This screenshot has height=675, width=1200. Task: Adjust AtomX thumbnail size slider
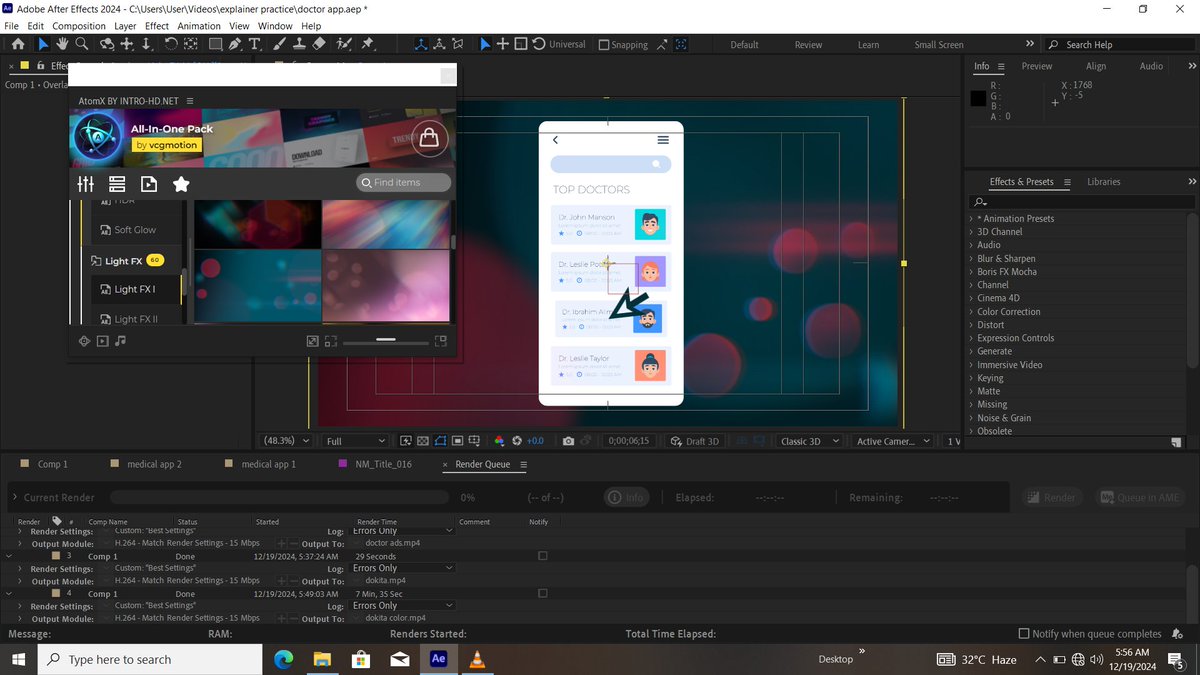point(386,341)
